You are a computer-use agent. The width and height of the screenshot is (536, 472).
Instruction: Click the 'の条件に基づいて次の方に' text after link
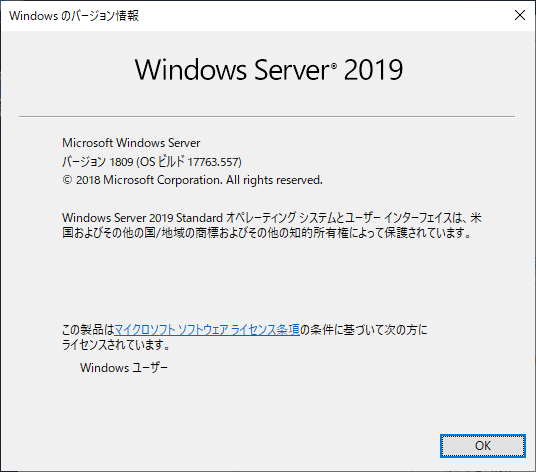[364, 330]
